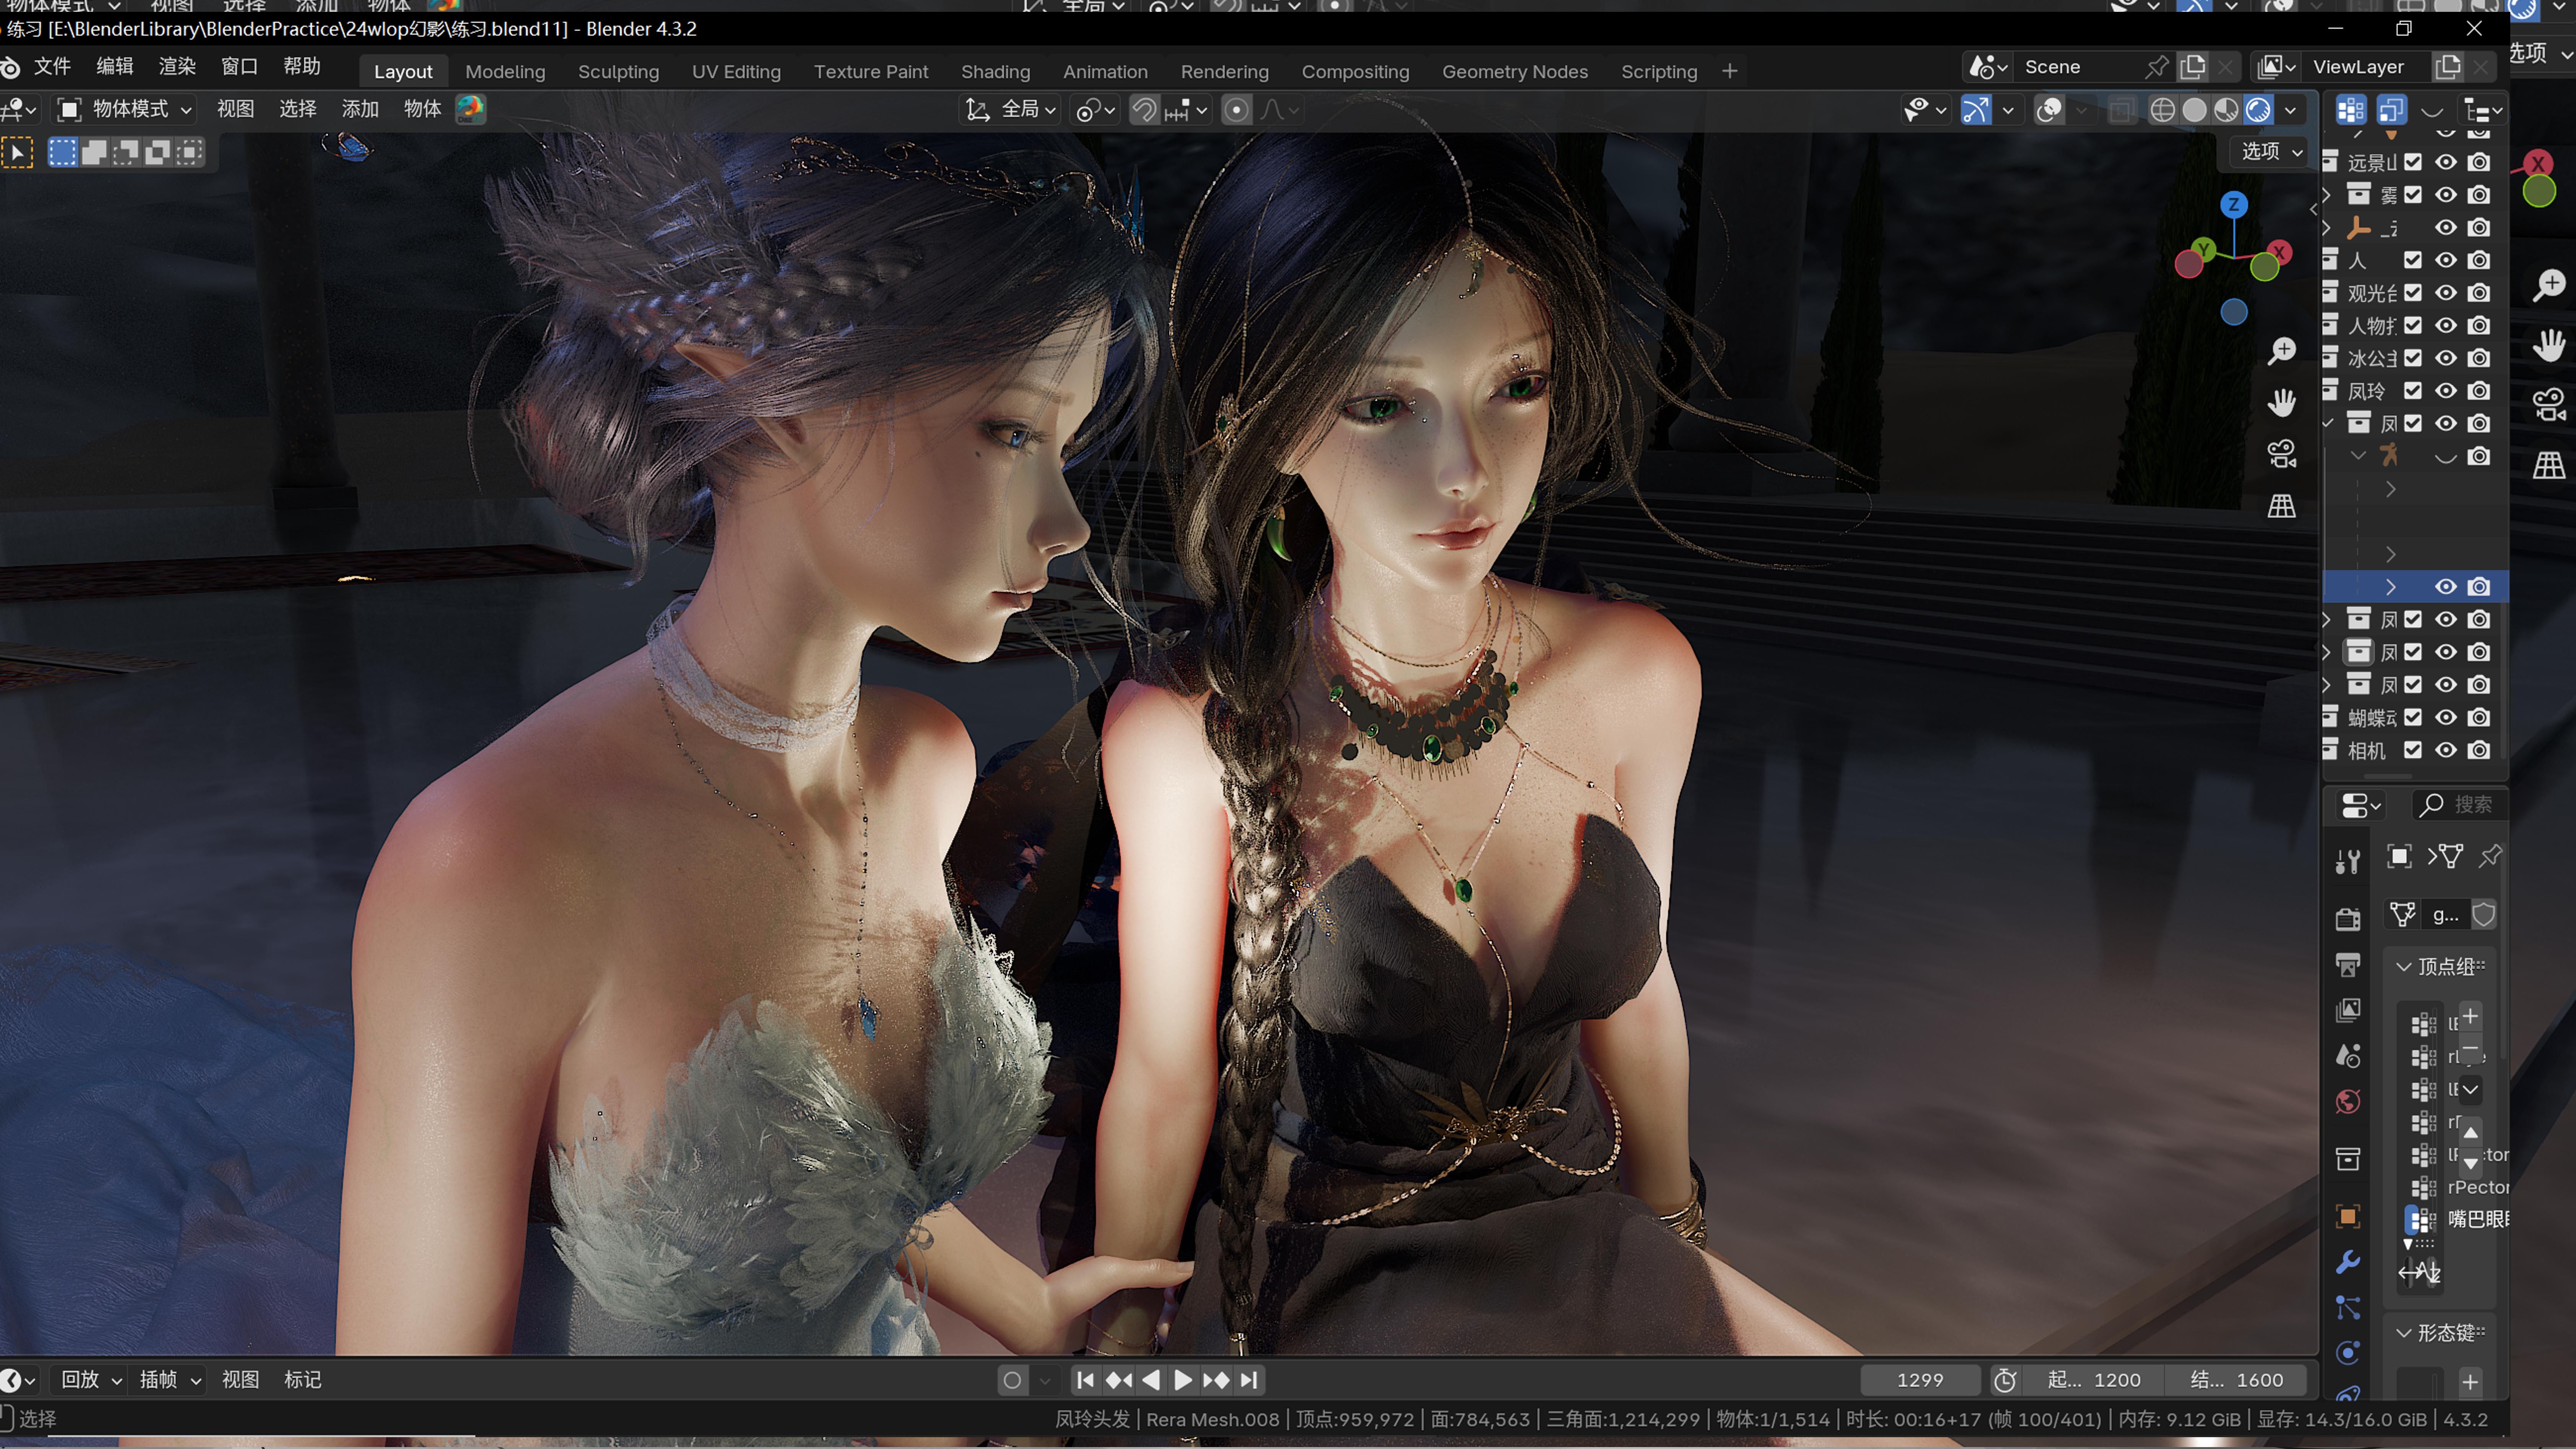Open the Scene properties tab
Viewport: 2576px width, 1449px height.
click(2347, 1056)
